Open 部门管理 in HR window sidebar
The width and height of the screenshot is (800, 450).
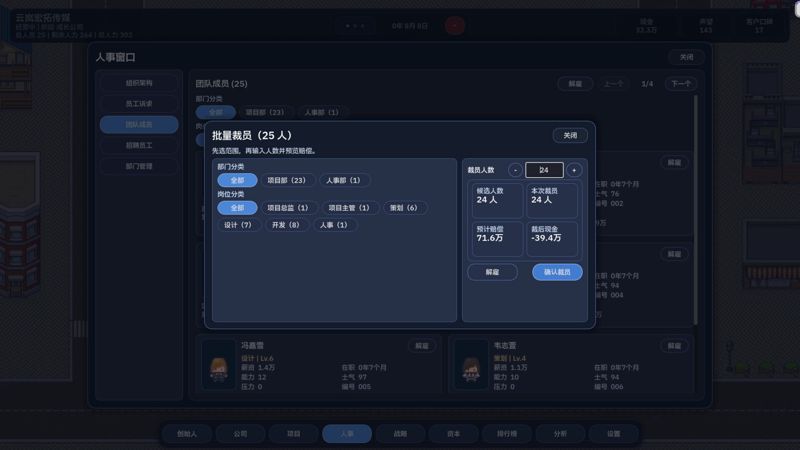tap(139, 166)
